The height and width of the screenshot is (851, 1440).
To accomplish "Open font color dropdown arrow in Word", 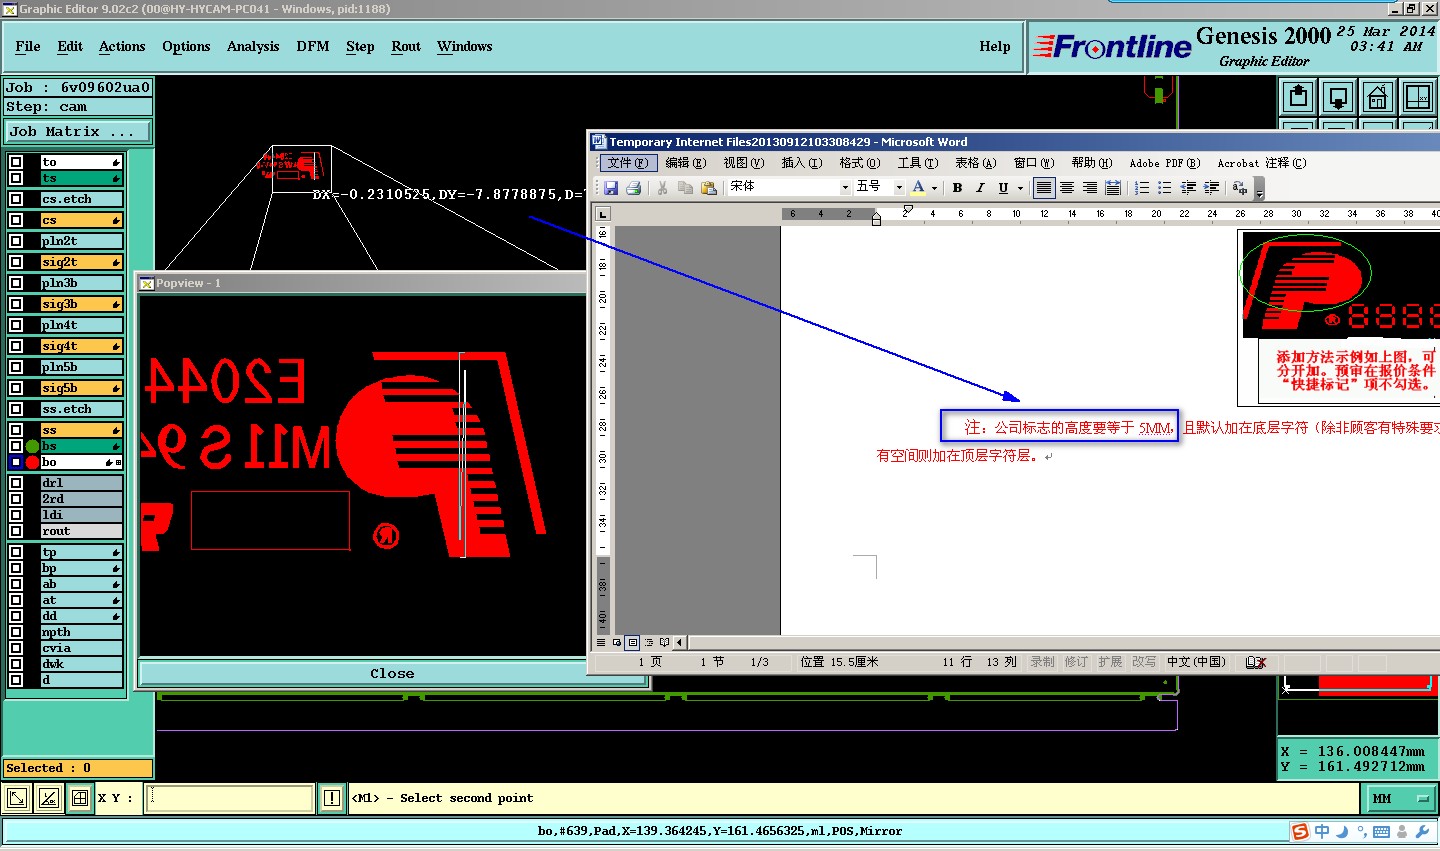I will click(934, 187).
